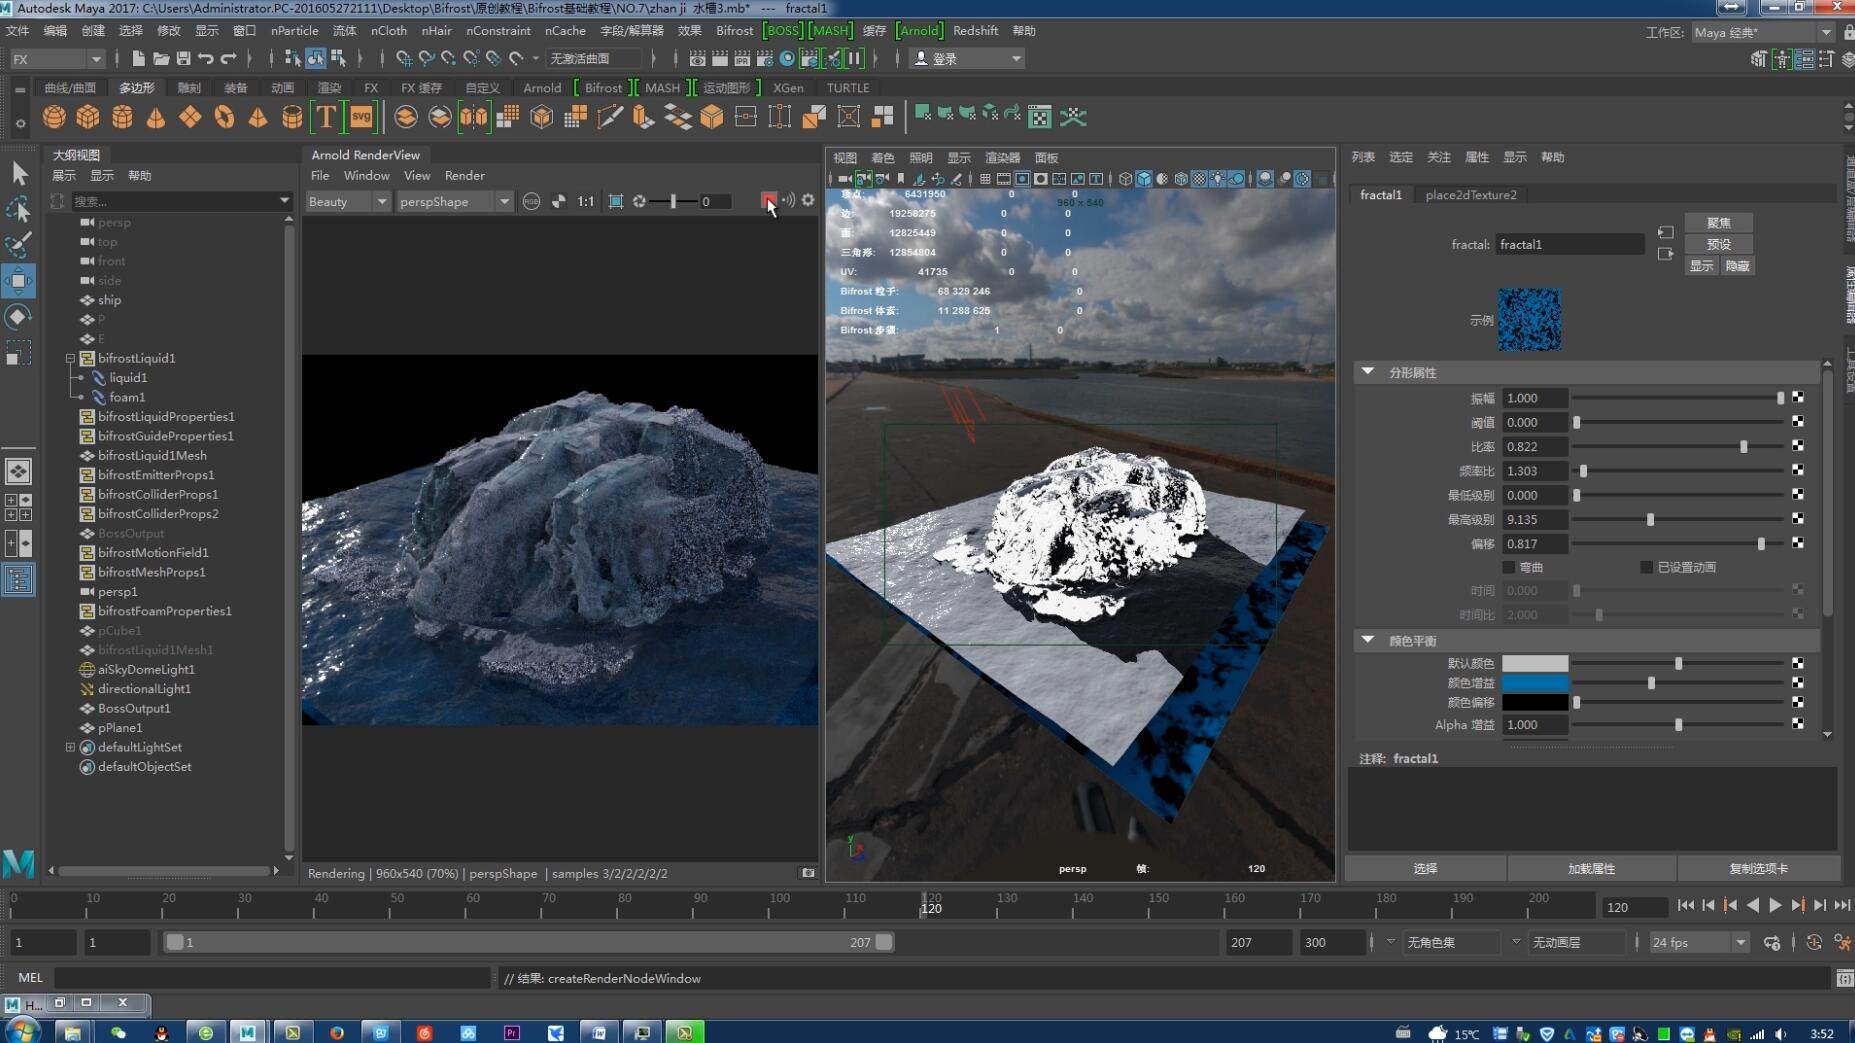Click the polygon Type text tool icon
Screen dimensions: 1855x1043
326,117
